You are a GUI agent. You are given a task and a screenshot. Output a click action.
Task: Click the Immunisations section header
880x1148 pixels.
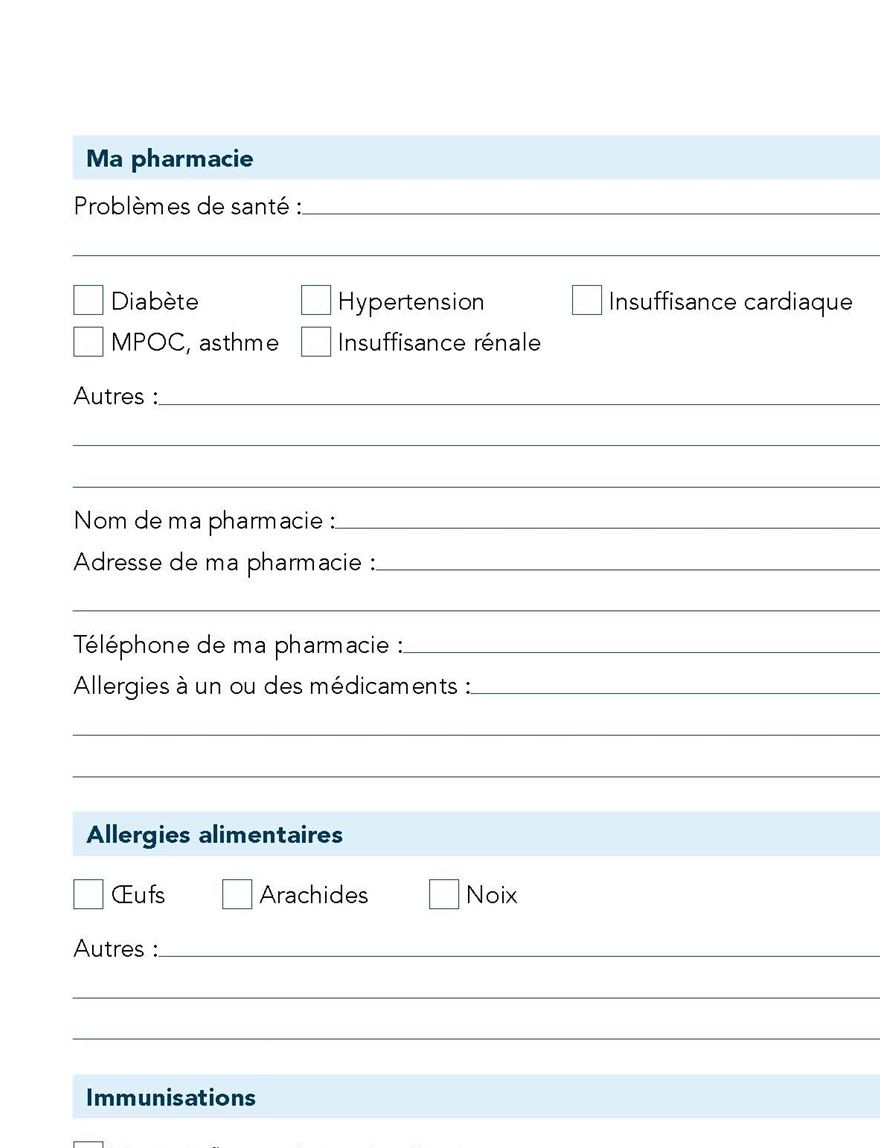pos(476,1097)
